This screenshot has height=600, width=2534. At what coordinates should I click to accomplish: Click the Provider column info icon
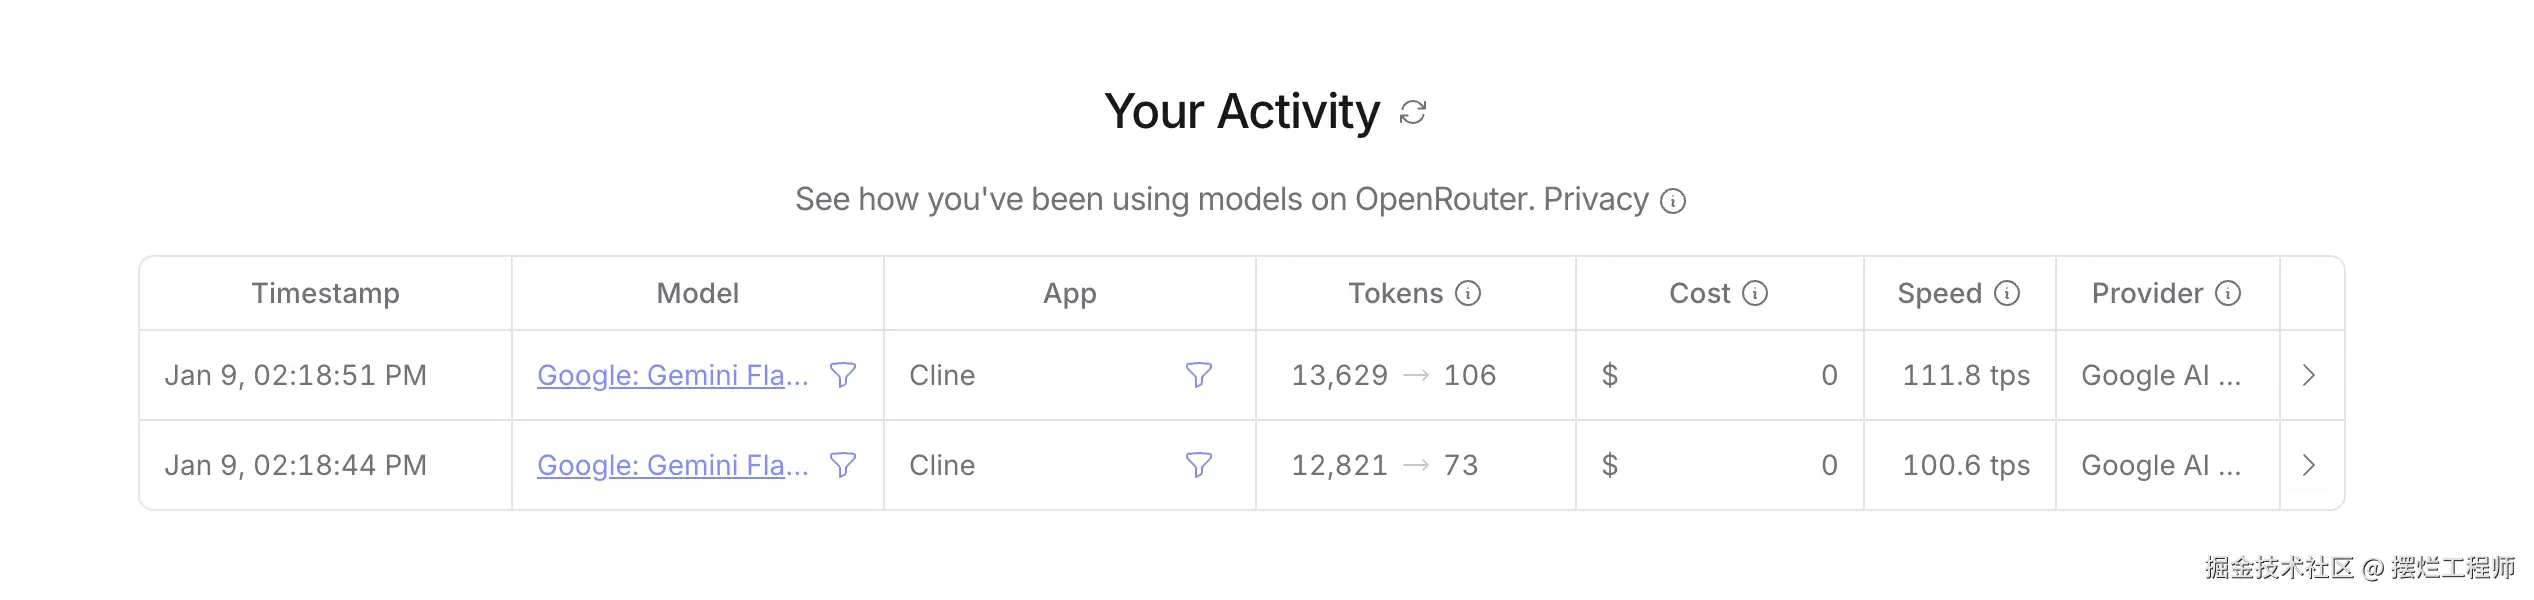point(2228,293)
